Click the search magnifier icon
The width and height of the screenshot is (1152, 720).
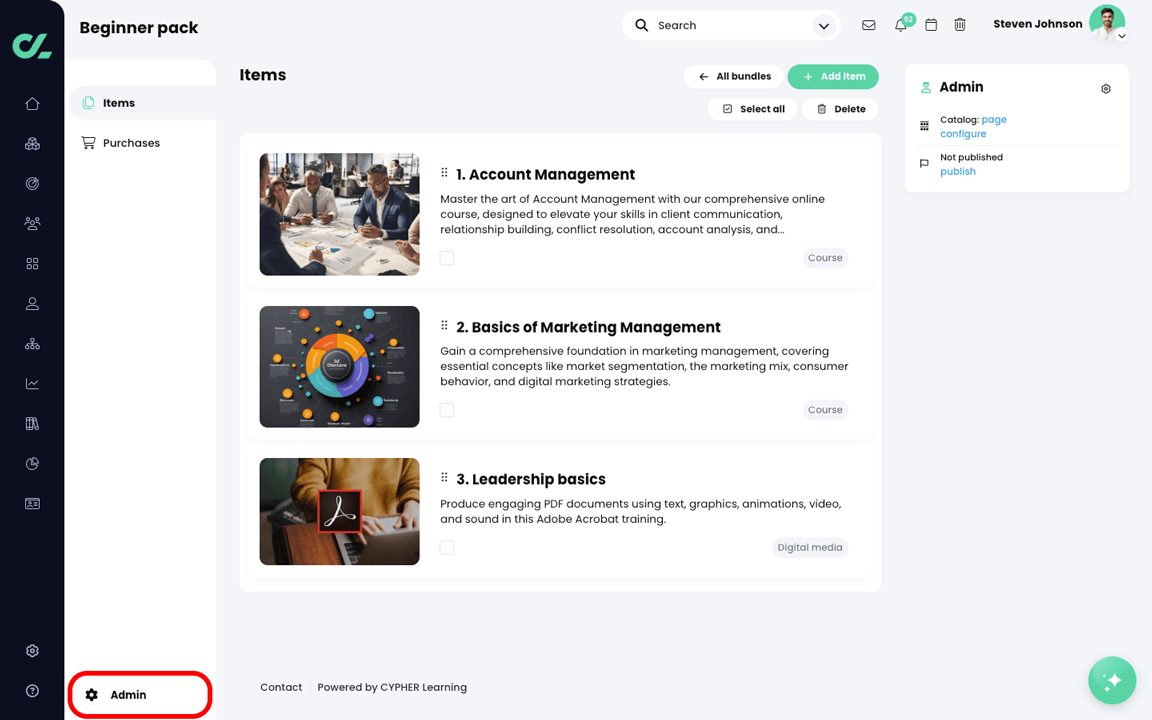(641, 25)
